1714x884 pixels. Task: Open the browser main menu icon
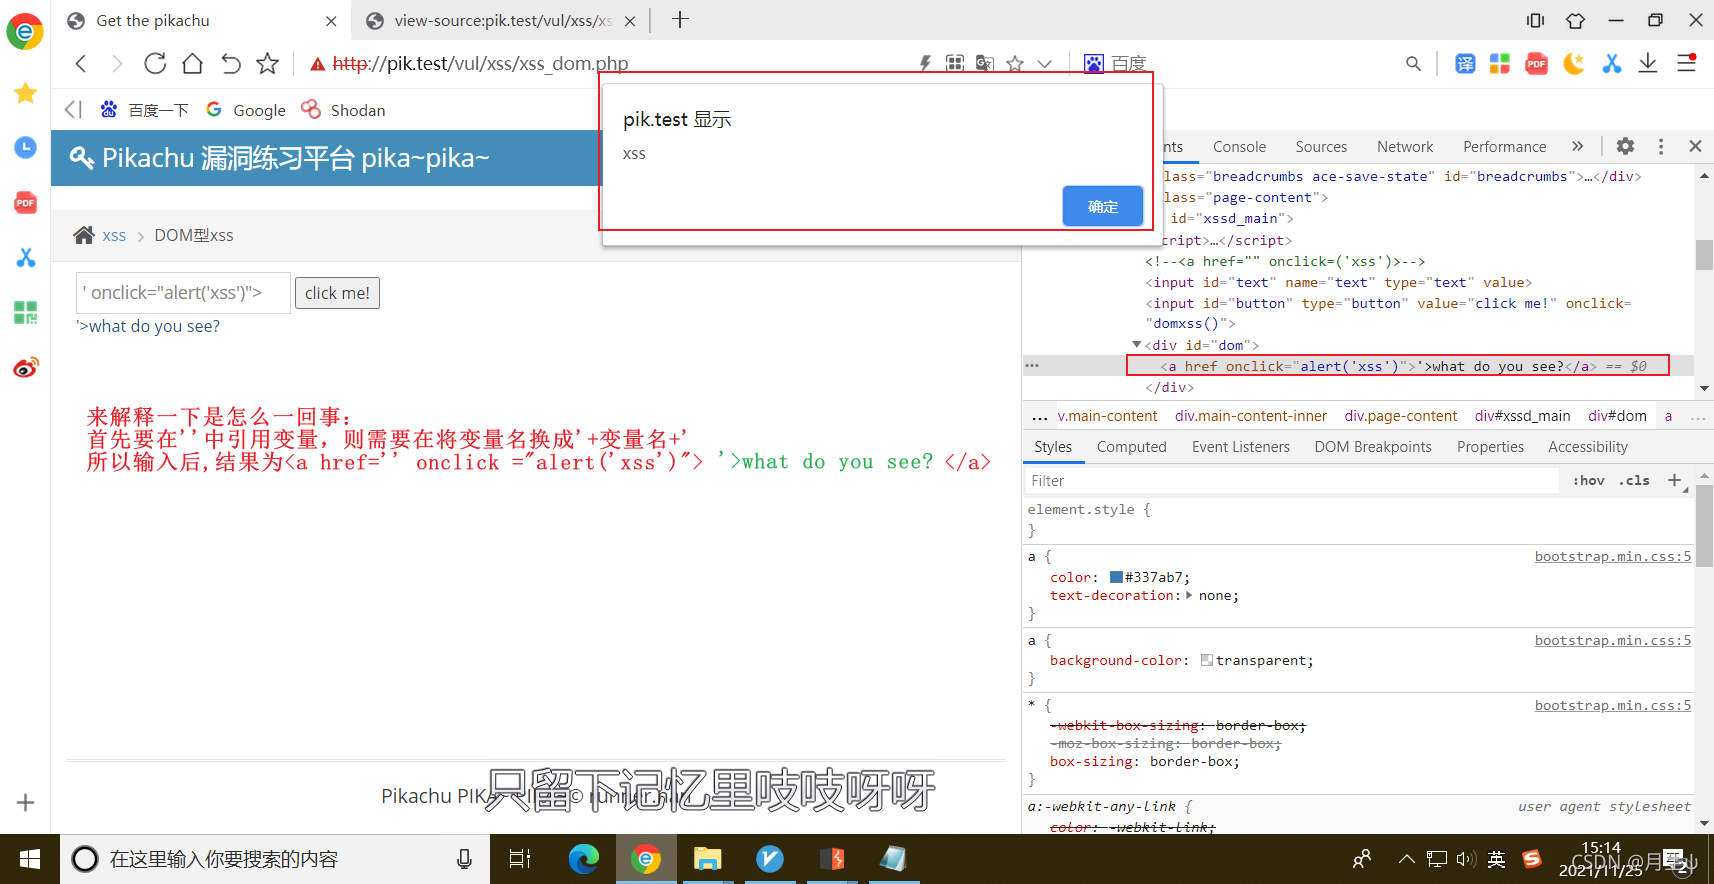tap(1686, 63)
